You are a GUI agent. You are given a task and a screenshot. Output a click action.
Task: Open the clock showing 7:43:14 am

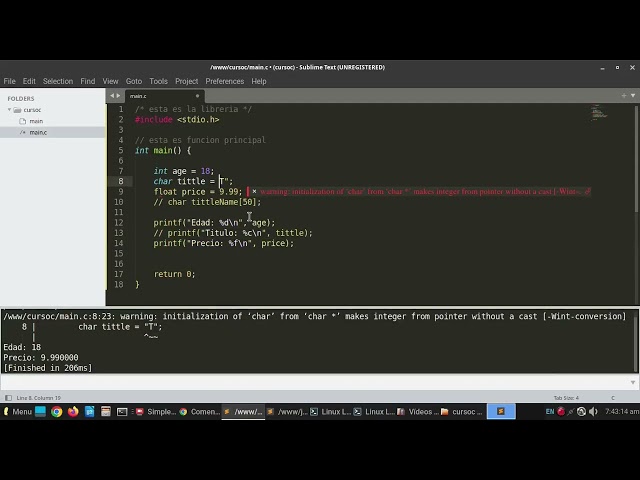(622, 411)
